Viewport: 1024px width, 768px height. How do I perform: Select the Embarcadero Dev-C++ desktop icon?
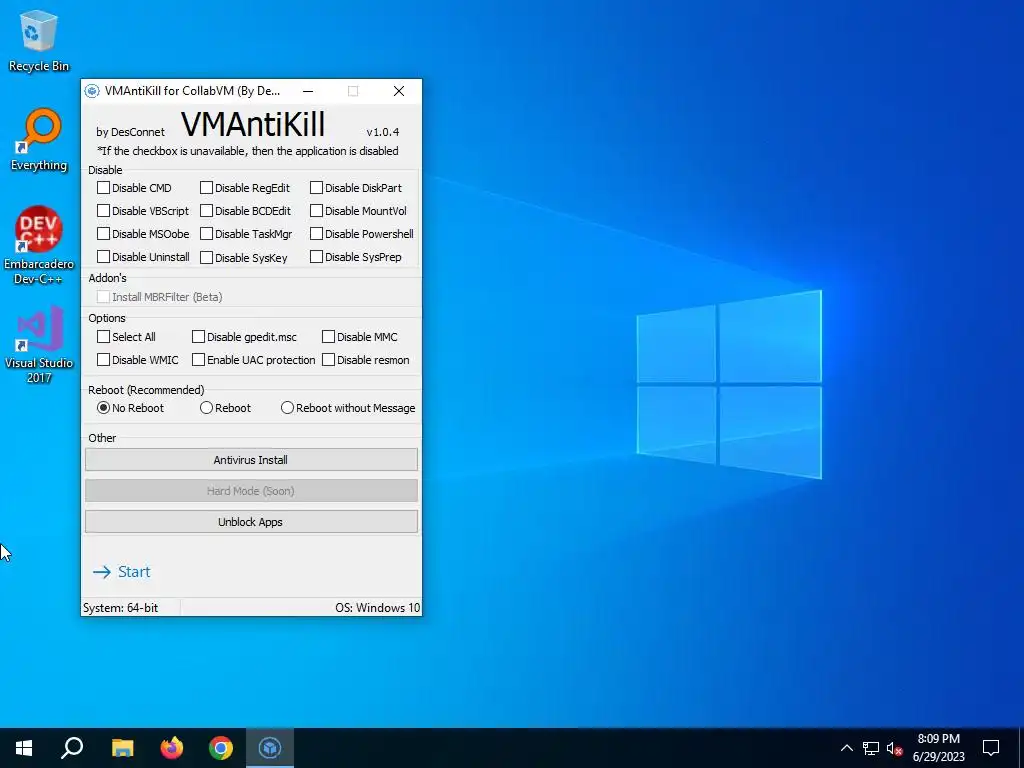point(39,246)
